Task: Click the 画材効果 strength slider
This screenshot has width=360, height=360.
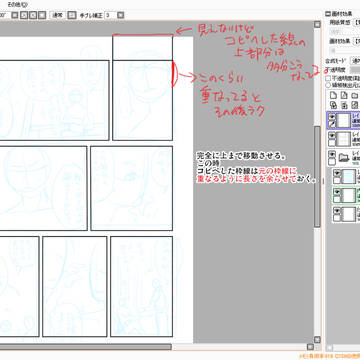Action: point(345,51)
